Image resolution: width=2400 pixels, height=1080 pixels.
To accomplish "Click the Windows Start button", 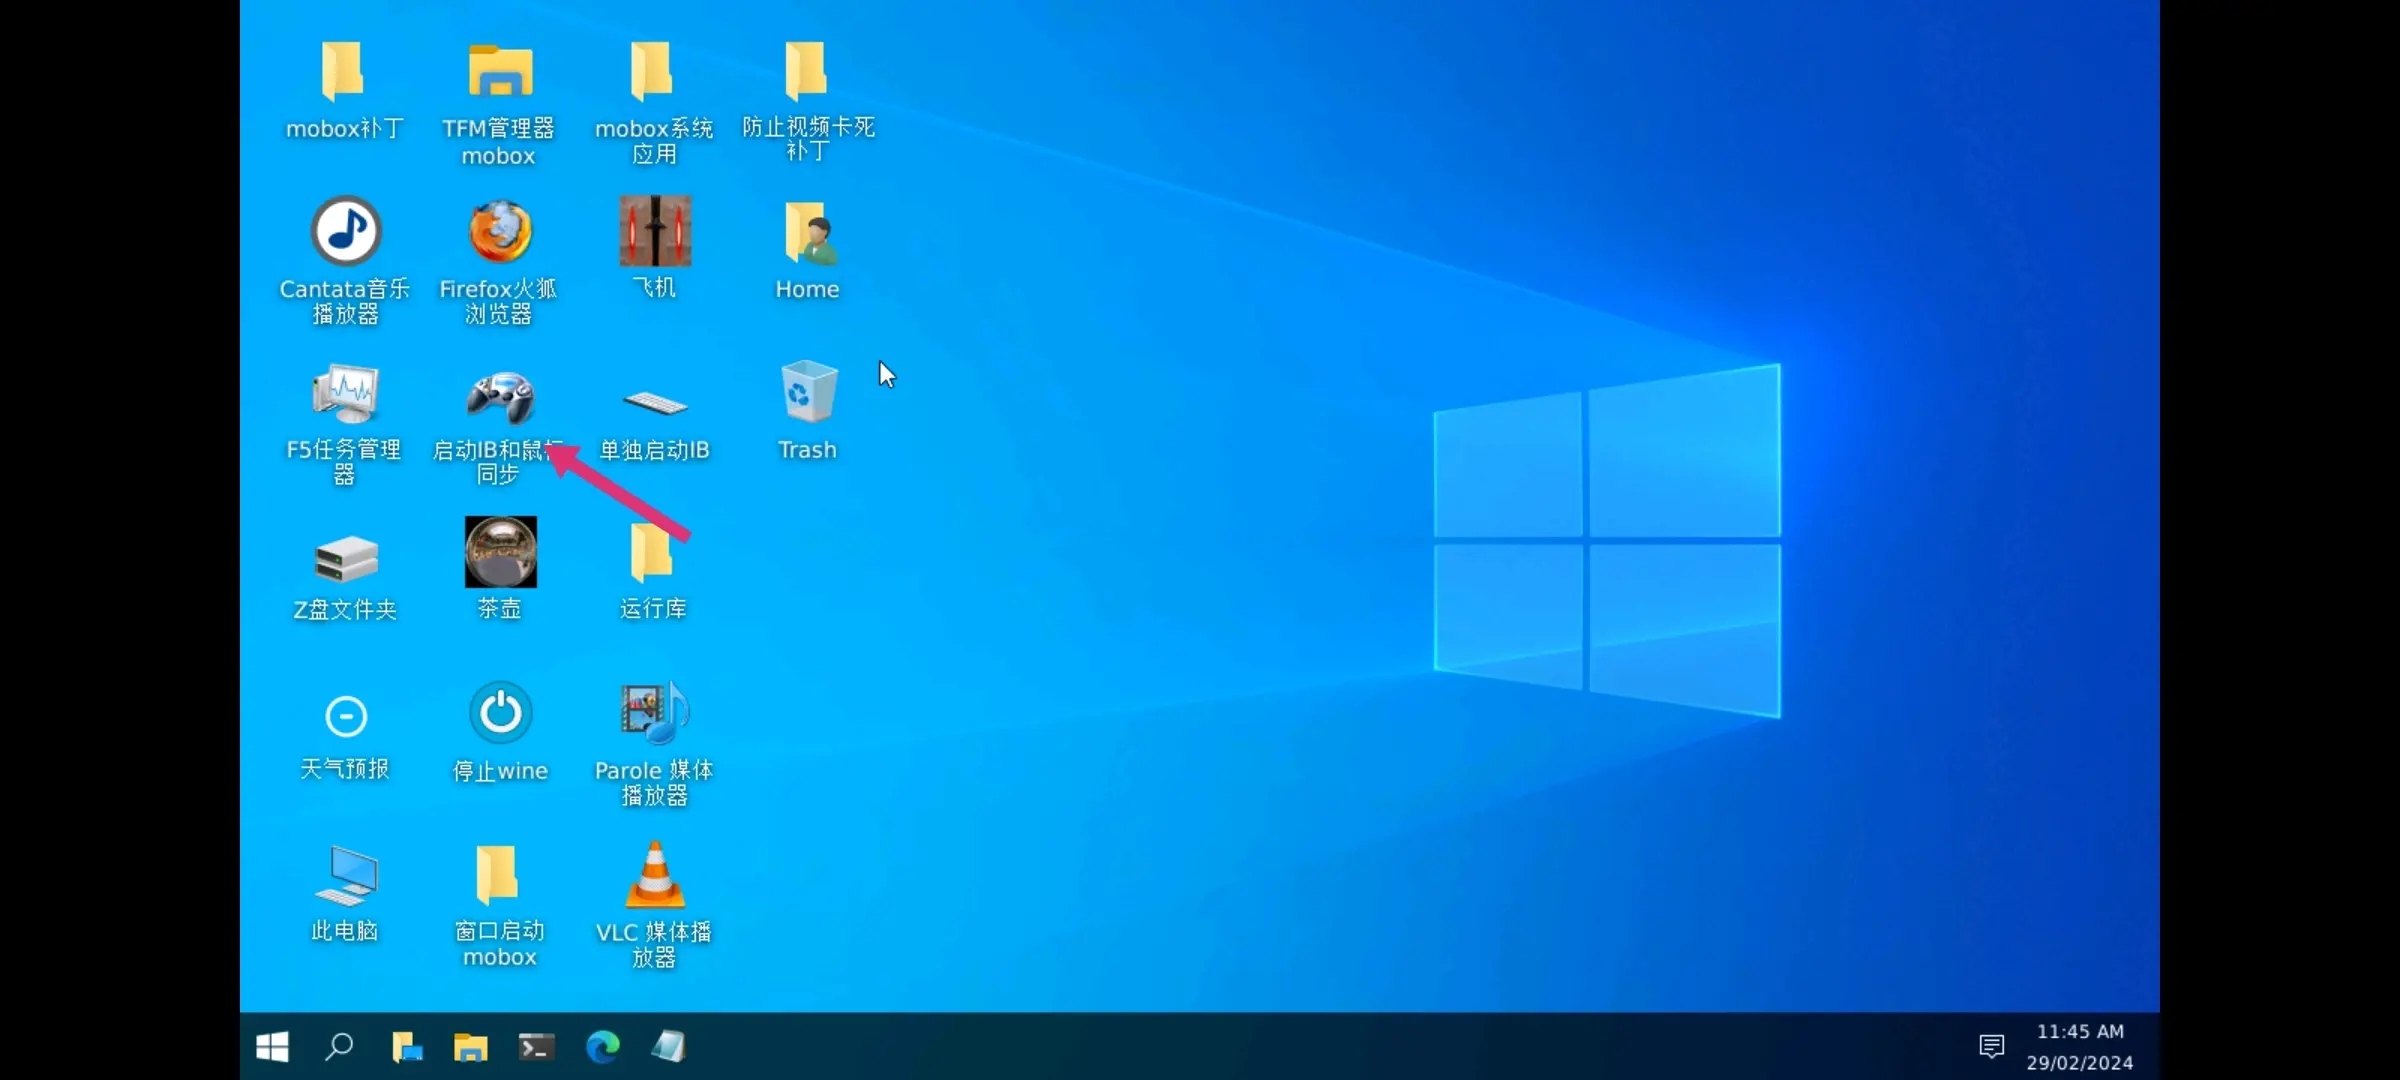I will click(x=272, y=1047).
